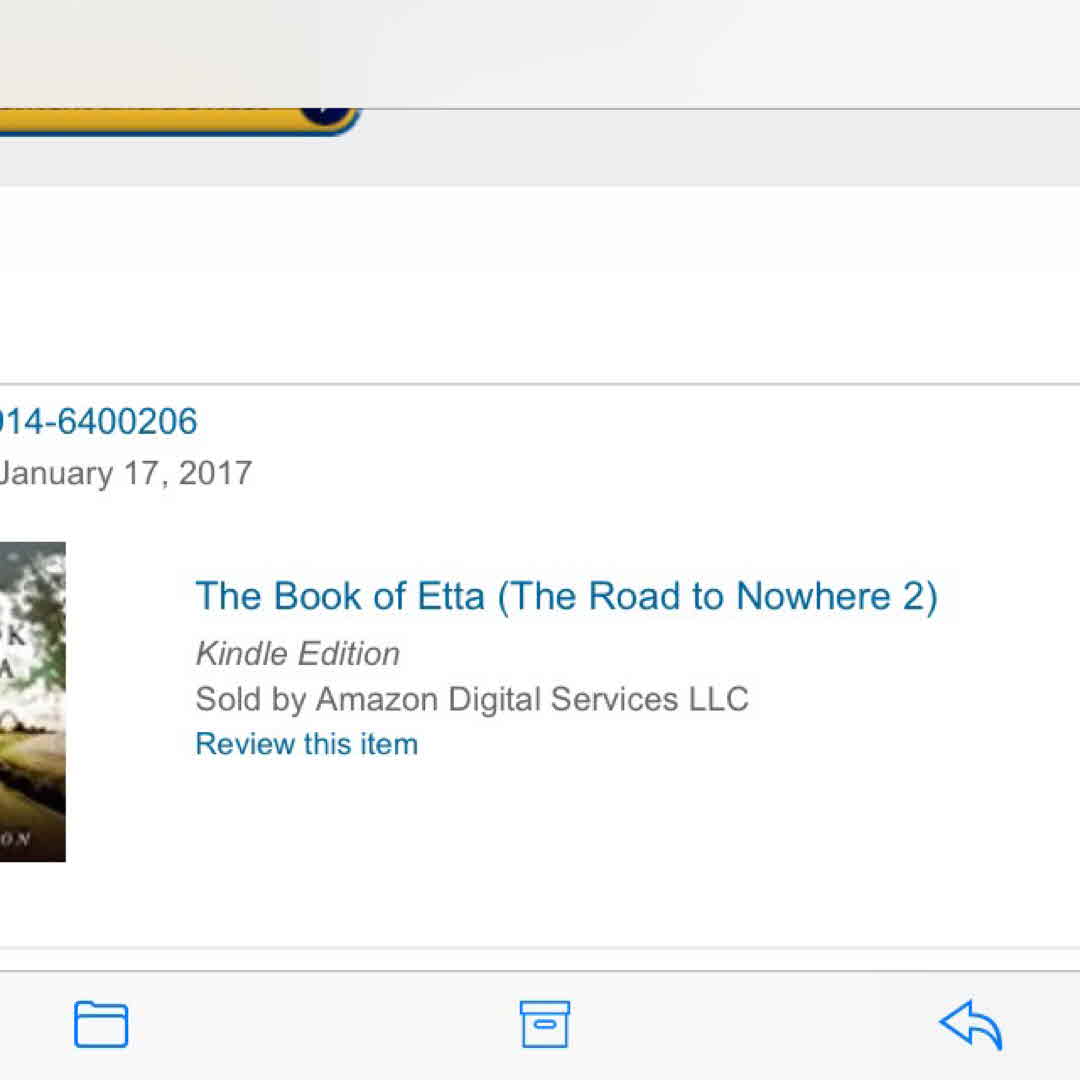This screenshot has height=1080, width=1080.
Task: Click the Review this item link
Action: (x=306, y=744)
